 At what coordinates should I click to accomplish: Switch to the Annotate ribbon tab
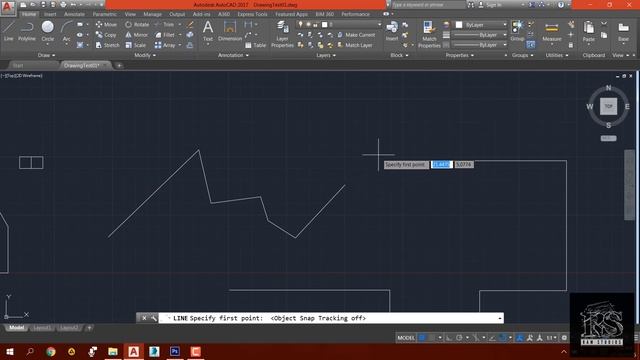[x=74, y=14]
